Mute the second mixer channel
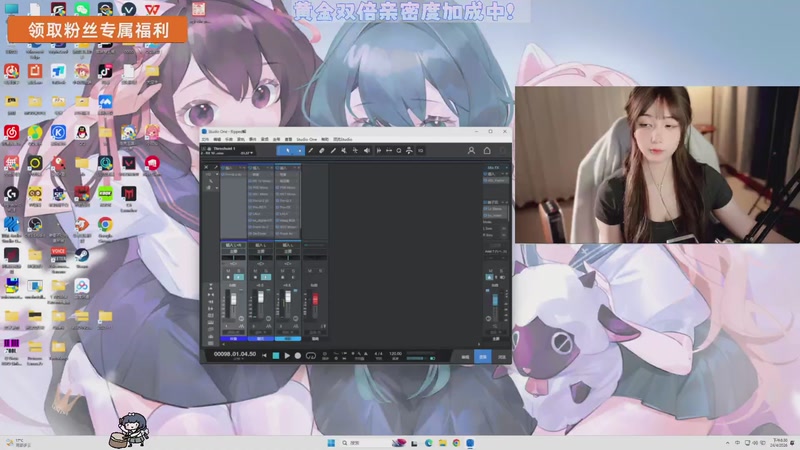 255,270
